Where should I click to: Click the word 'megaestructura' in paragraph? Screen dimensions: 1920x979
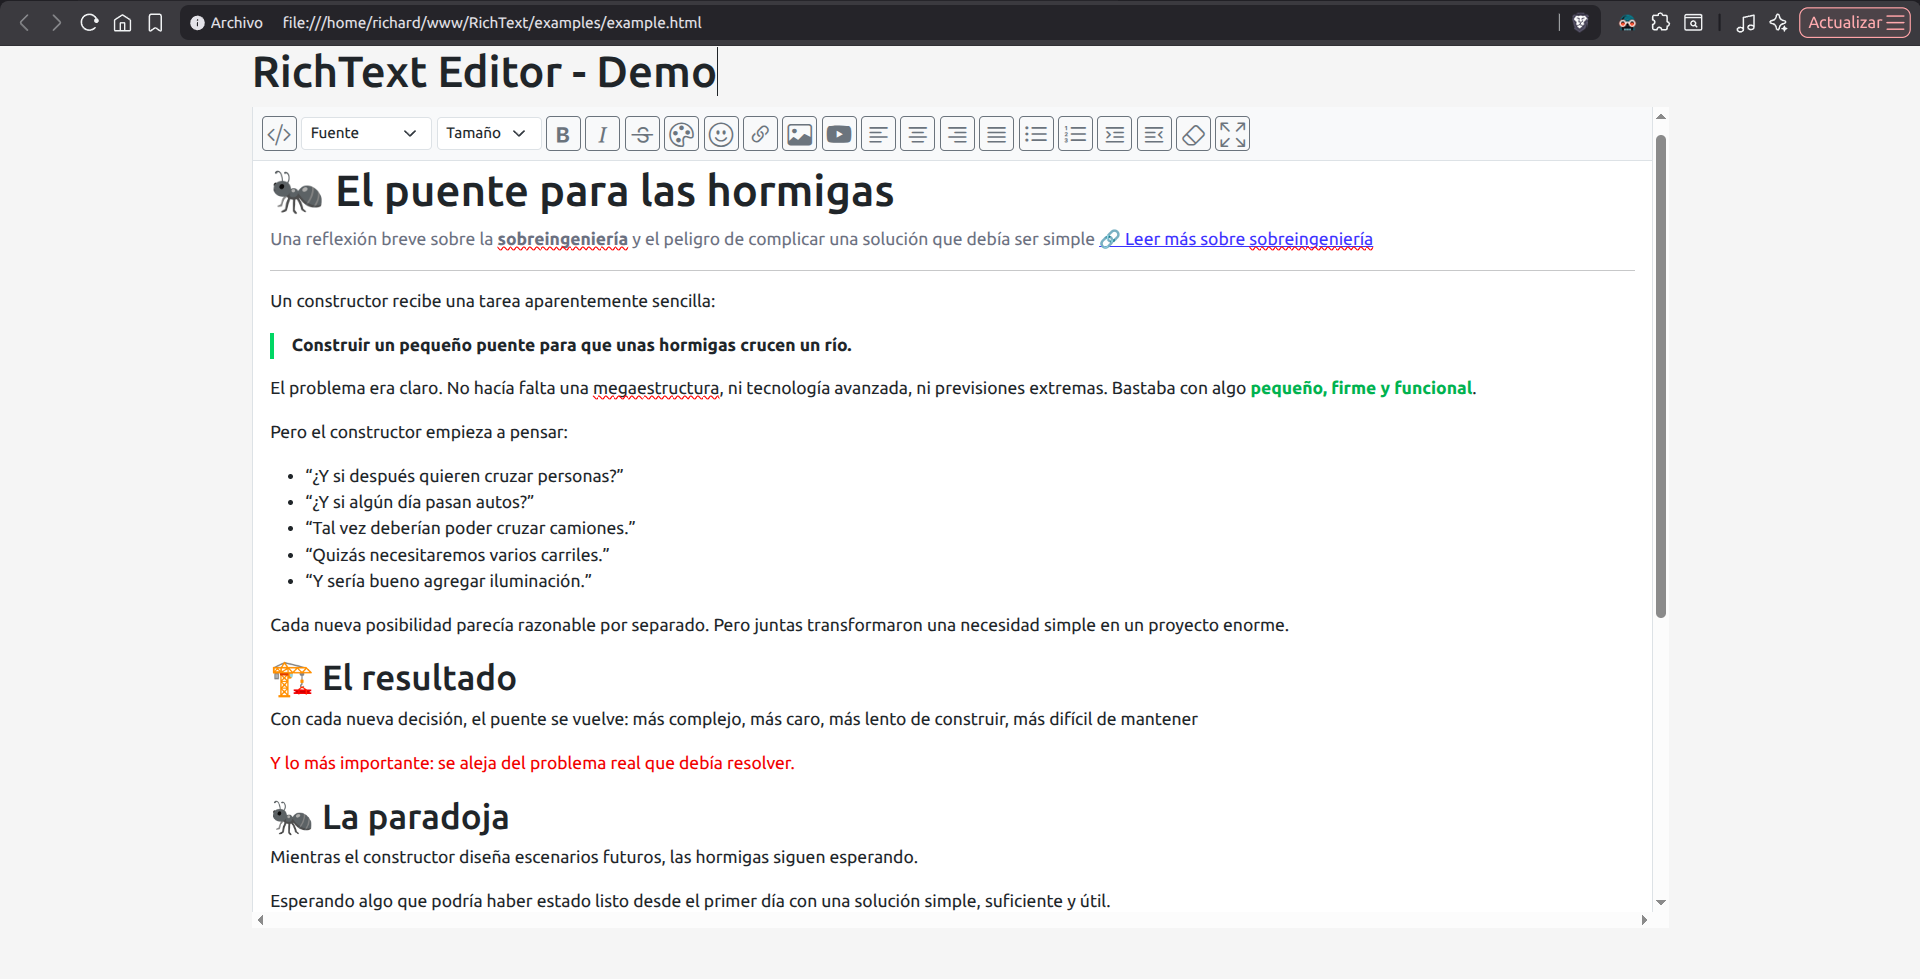click(656, 388)
